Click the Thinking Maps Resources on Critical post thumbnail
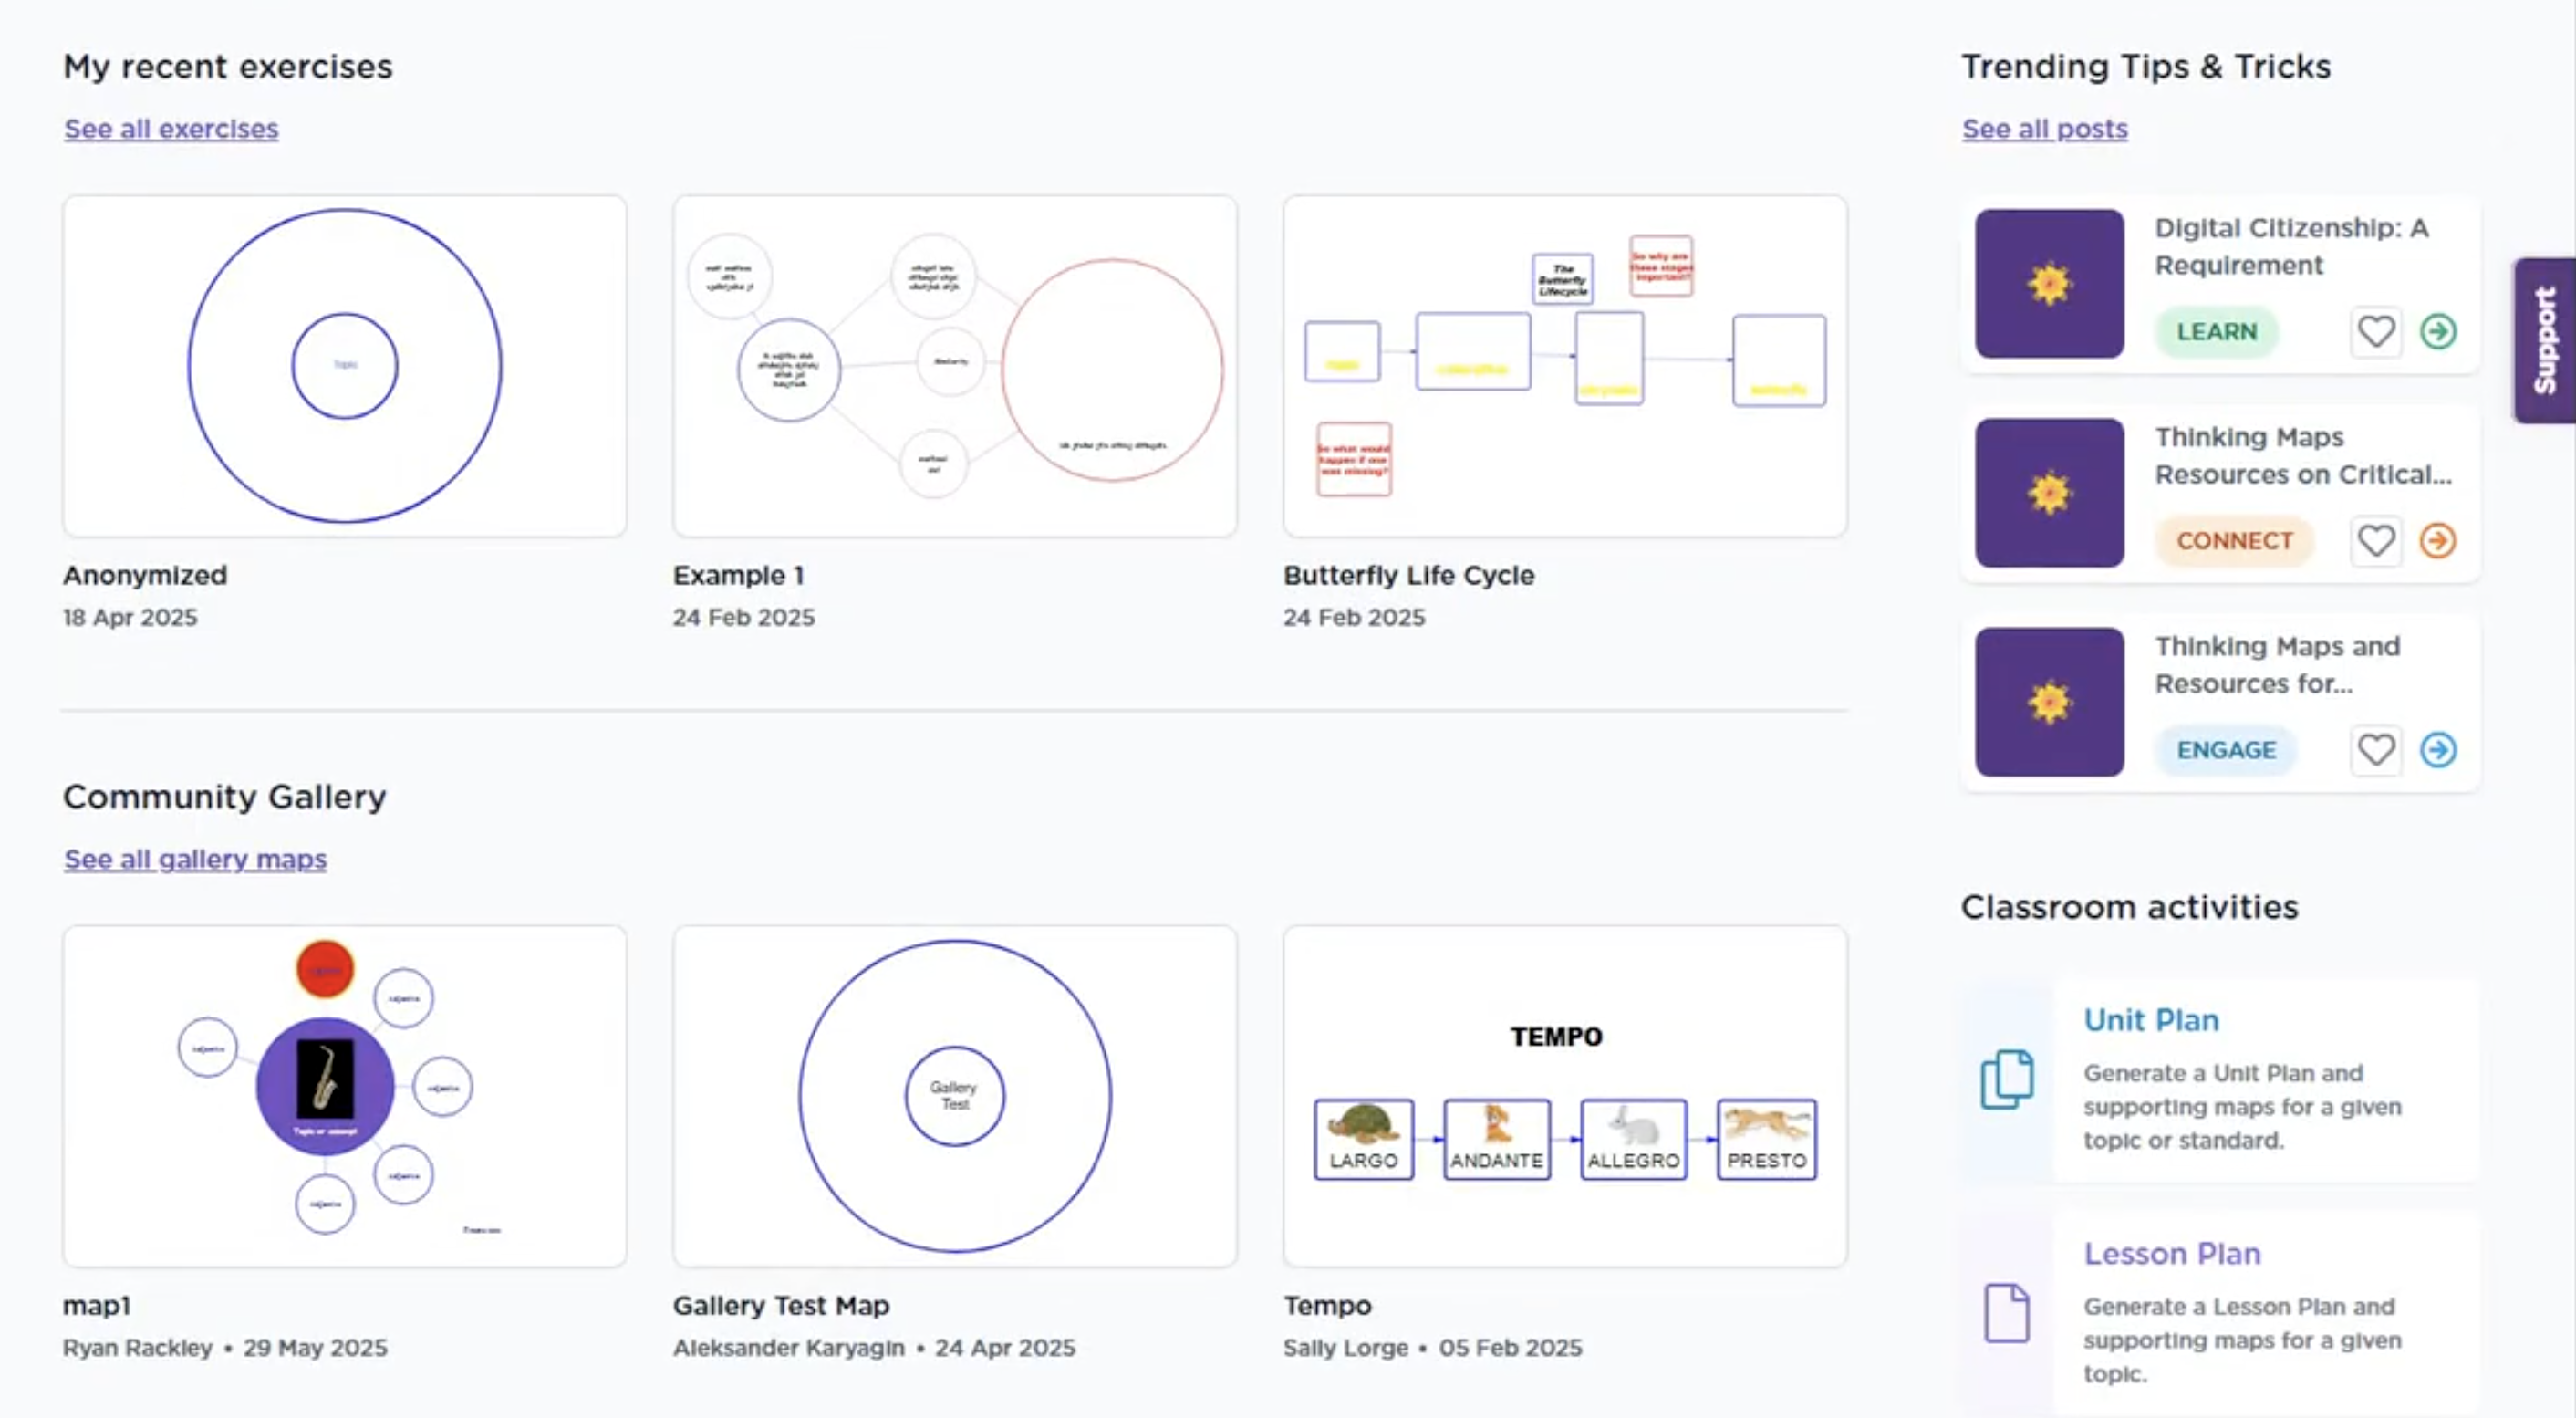2576x1418 pixels. coord(2048,493)
